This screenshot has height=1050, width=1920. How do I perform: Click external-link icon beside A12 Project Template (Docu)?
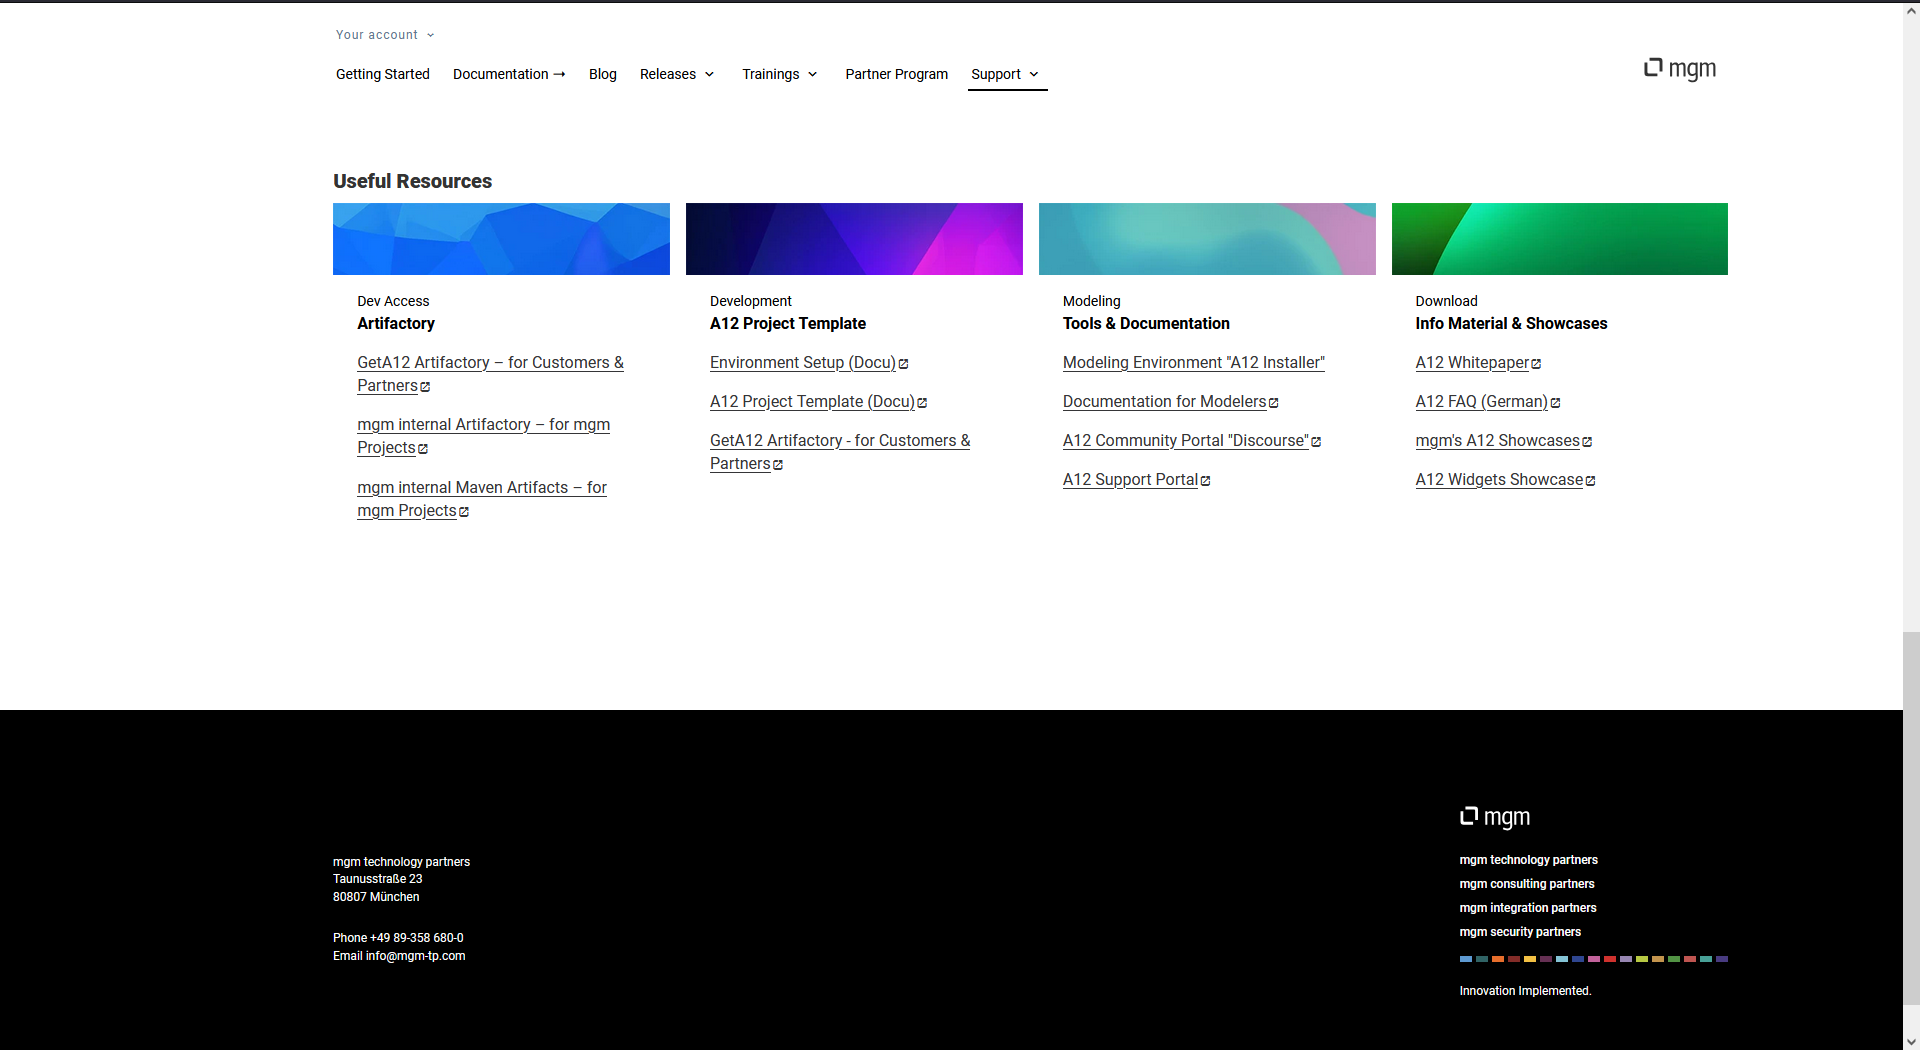pyautogui.click(x=922, y=403)
